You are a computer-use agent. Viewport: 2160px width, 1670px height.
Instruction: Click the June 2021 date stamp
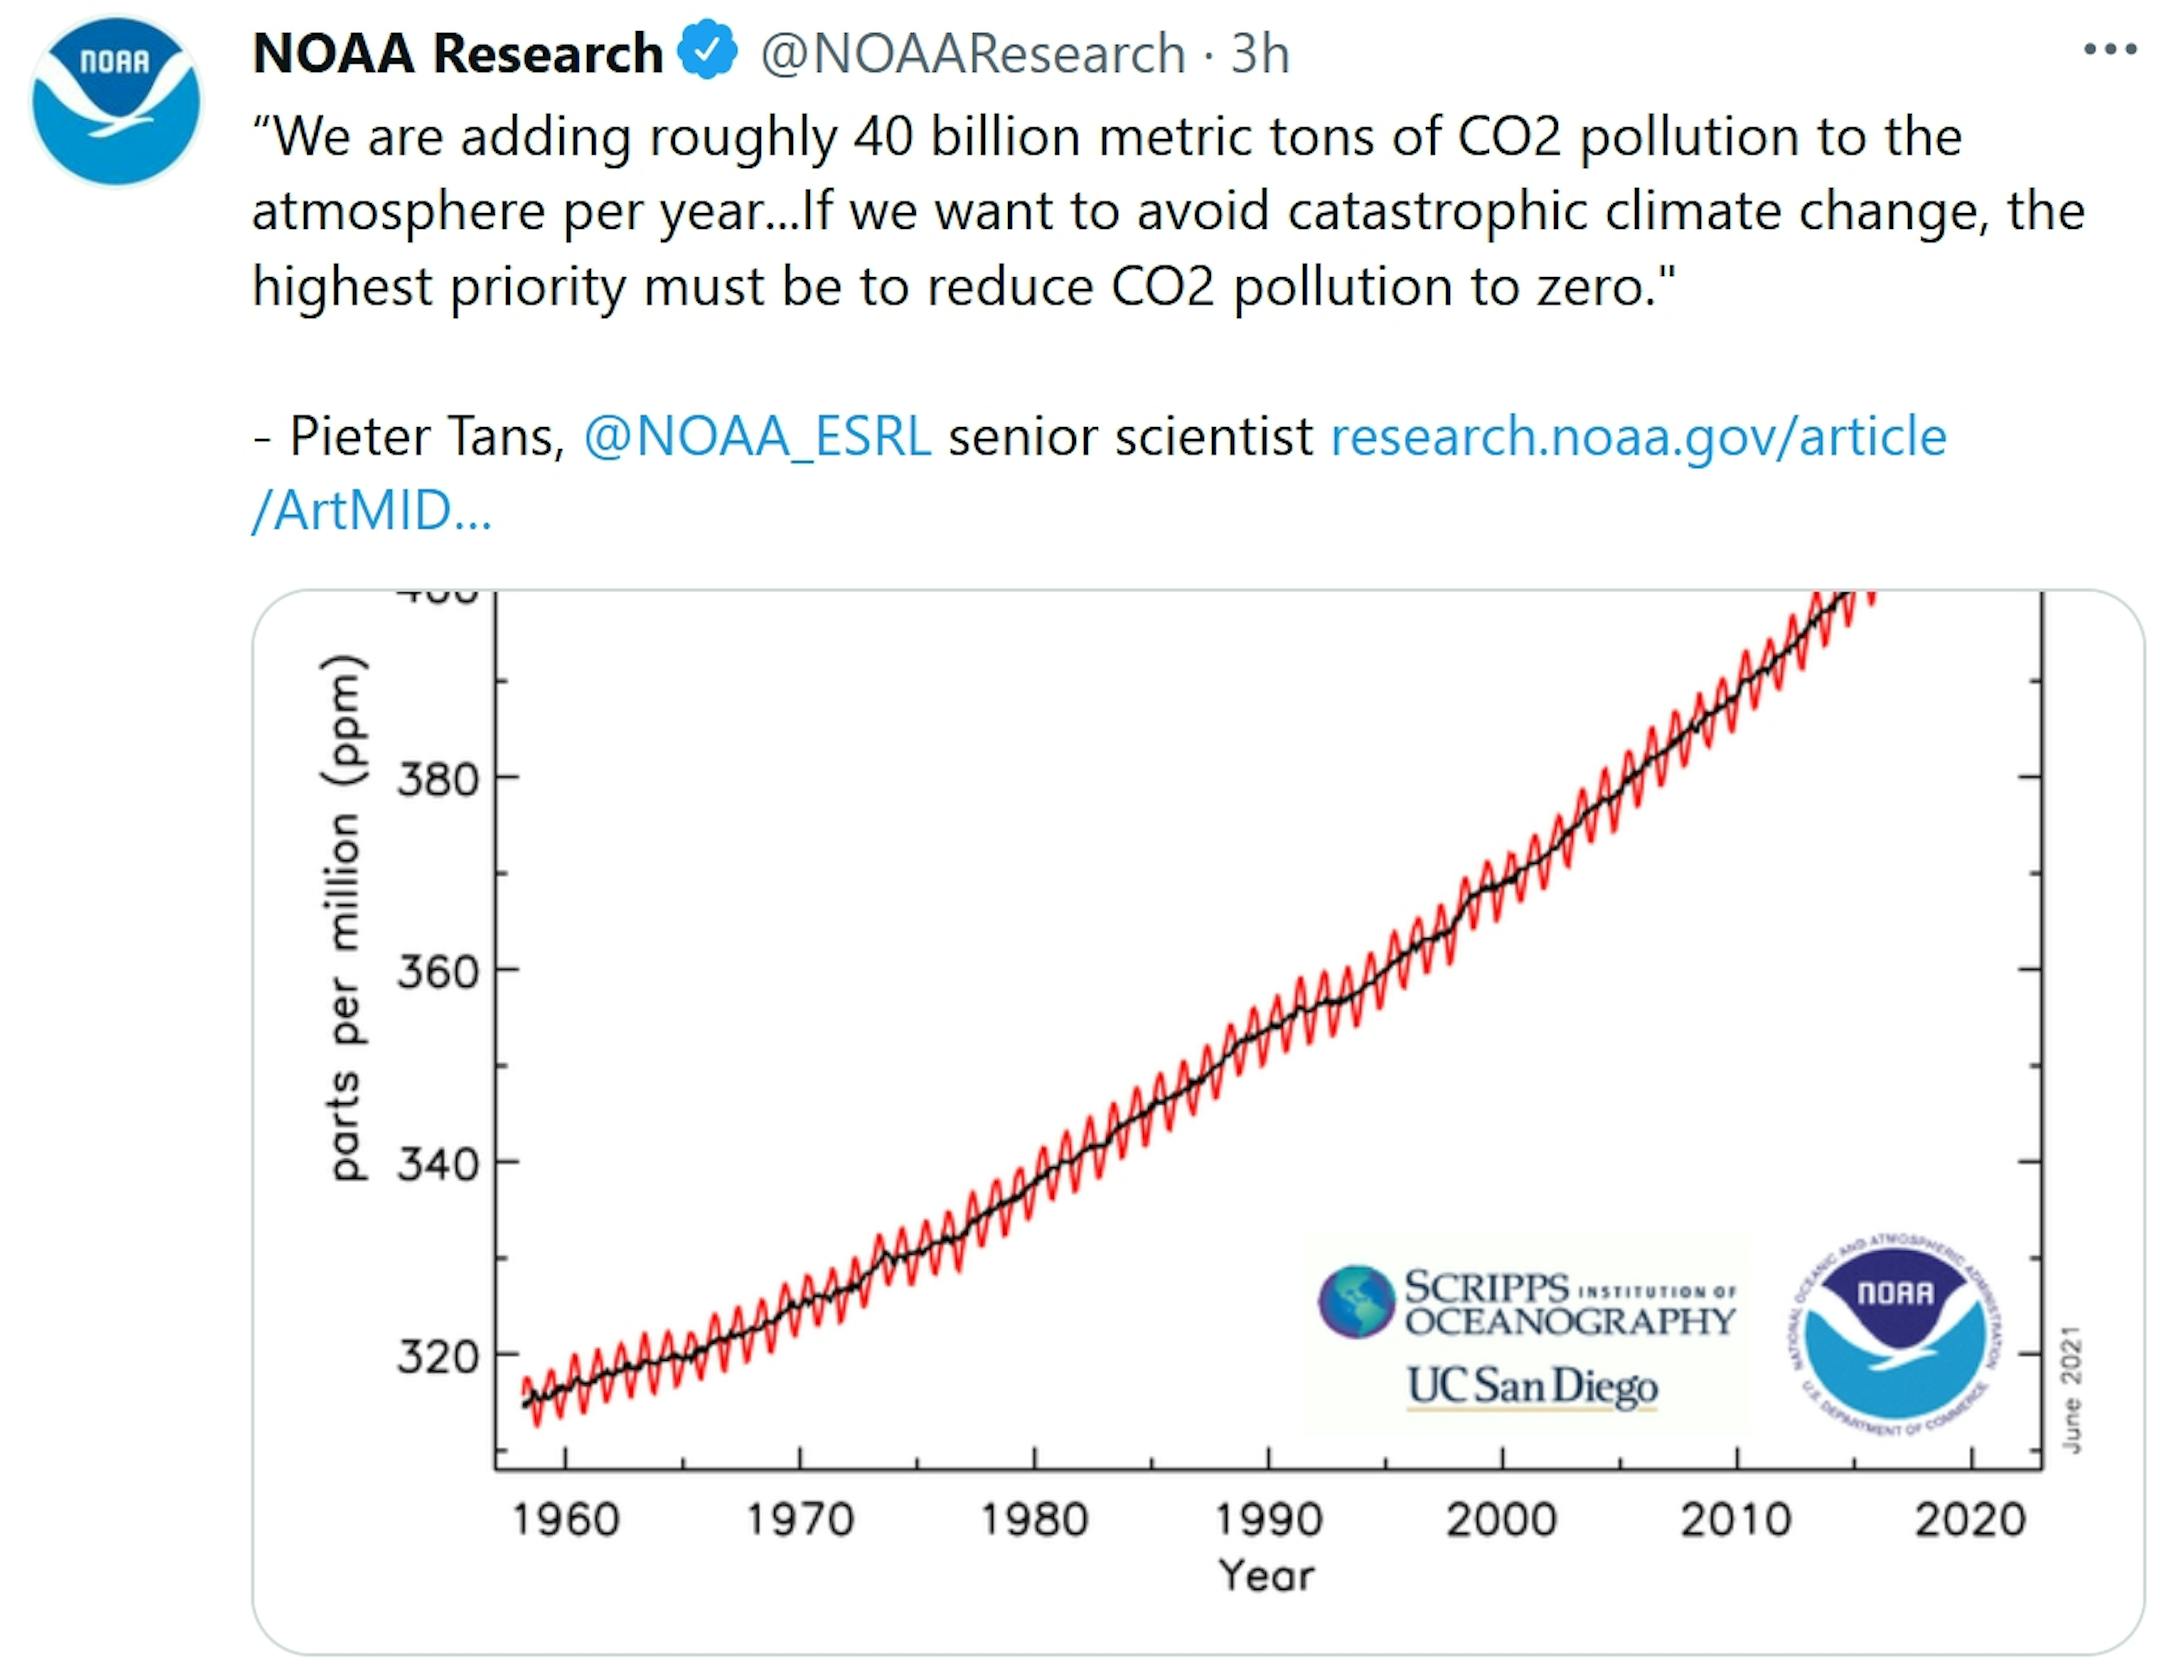[2071, 1390]
